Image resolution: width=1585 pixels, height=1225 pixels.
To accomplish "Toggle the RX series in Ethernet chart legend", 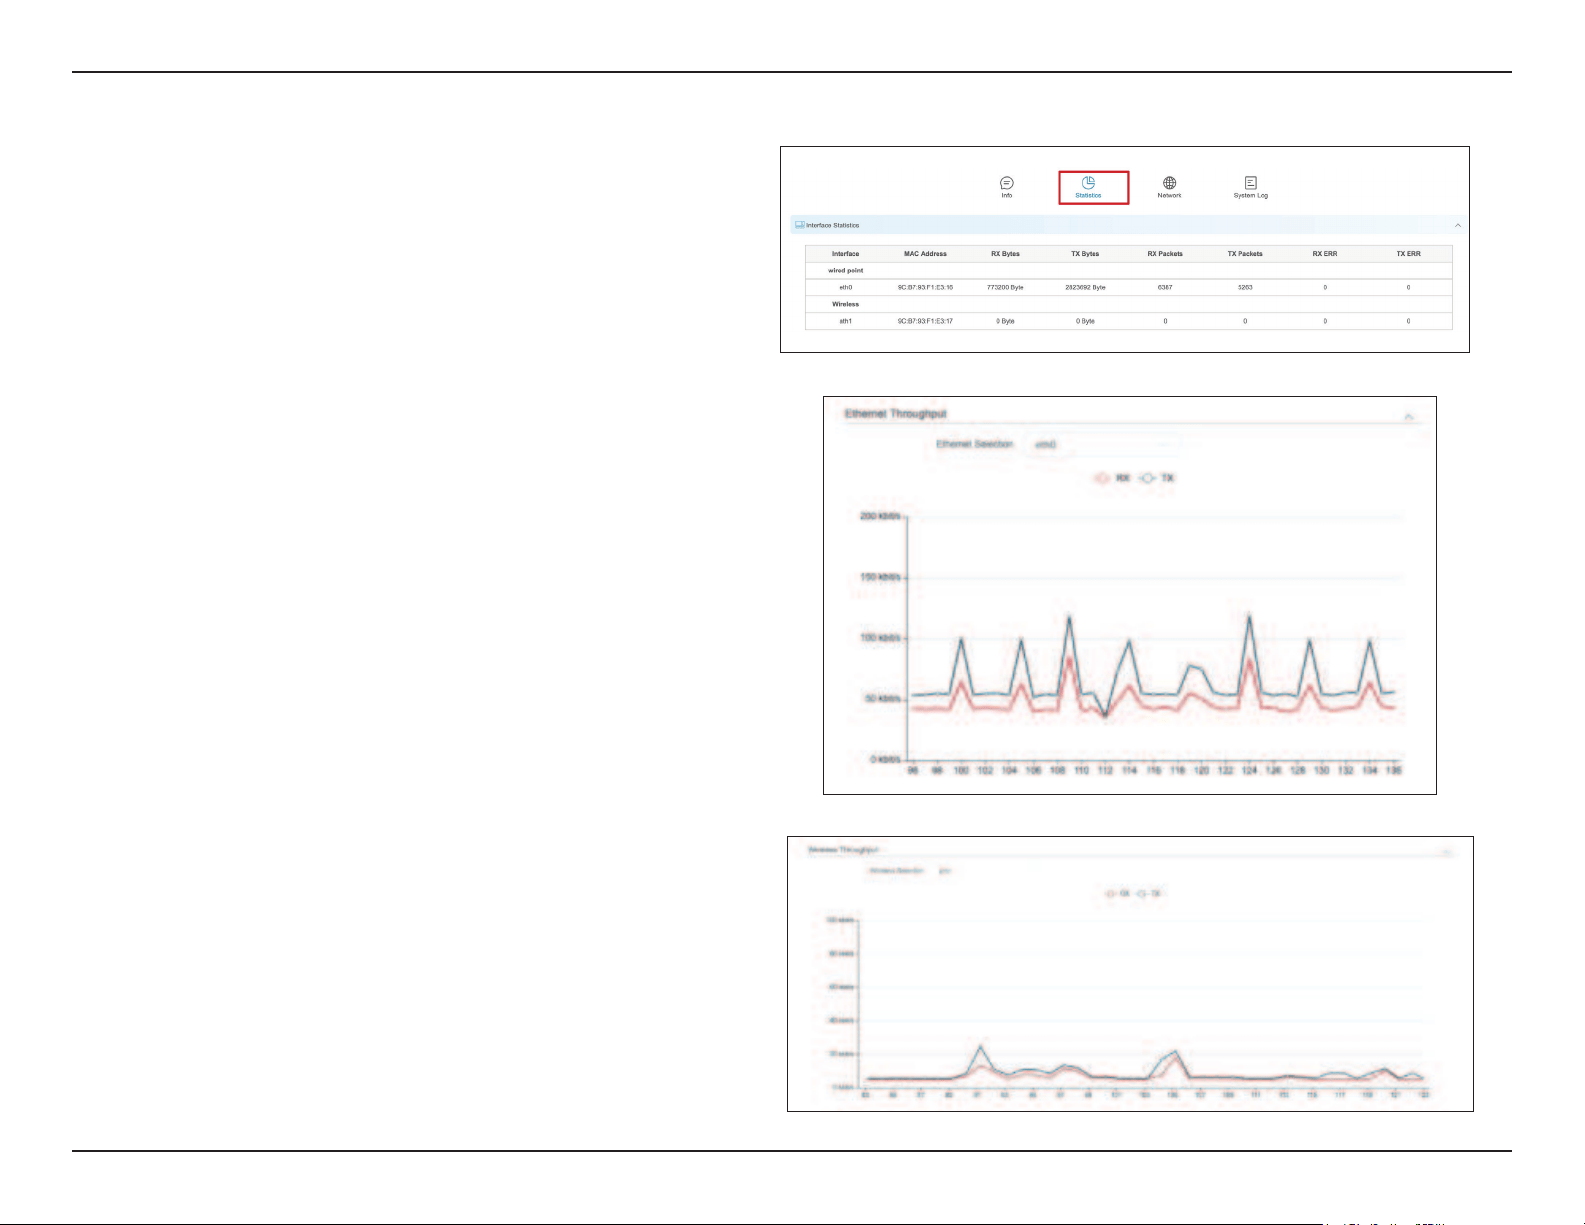I will [1113, 478].
